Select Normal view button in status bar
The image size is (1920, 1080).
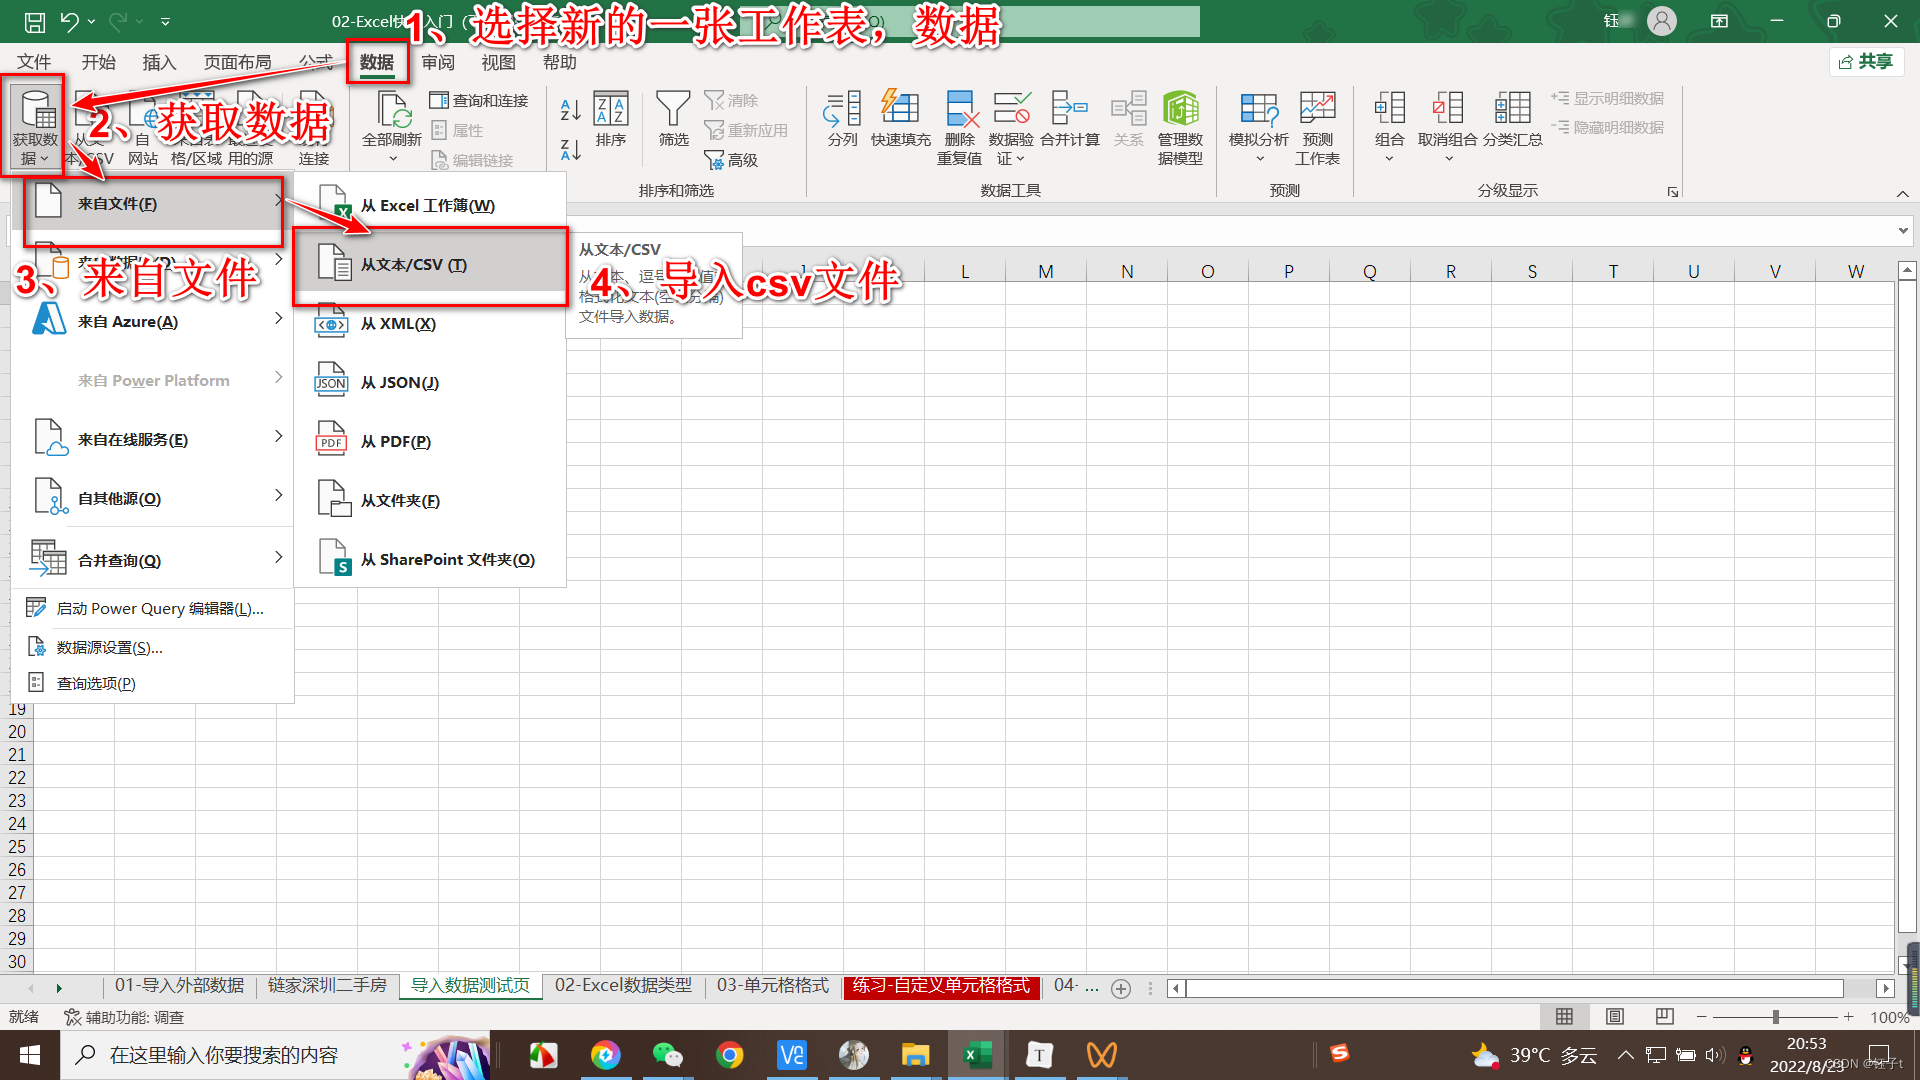pos(1564,1016)
